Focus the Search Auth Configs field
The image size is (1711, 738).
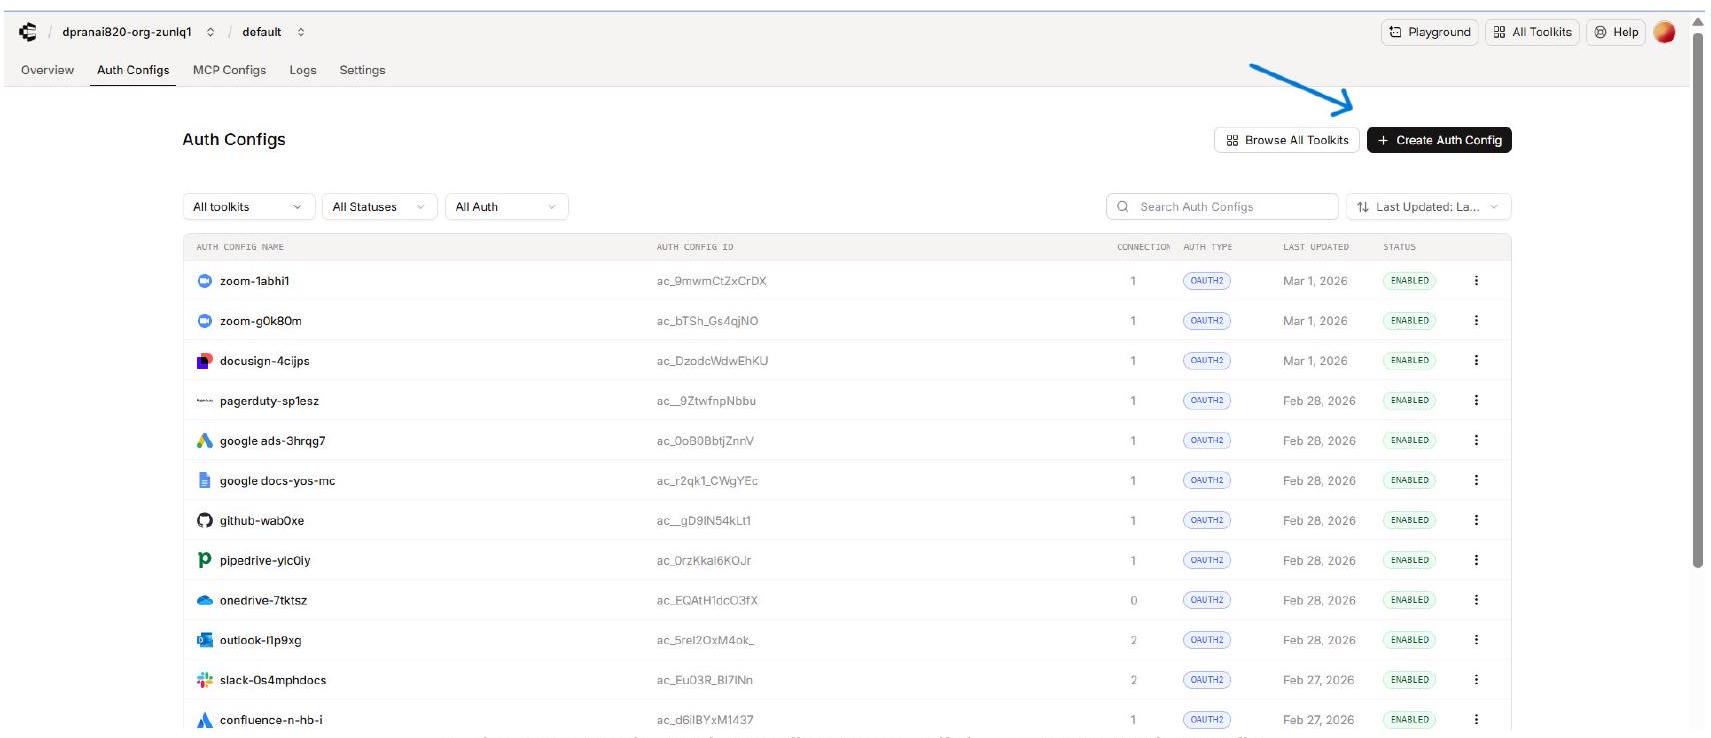point(1222,207)
